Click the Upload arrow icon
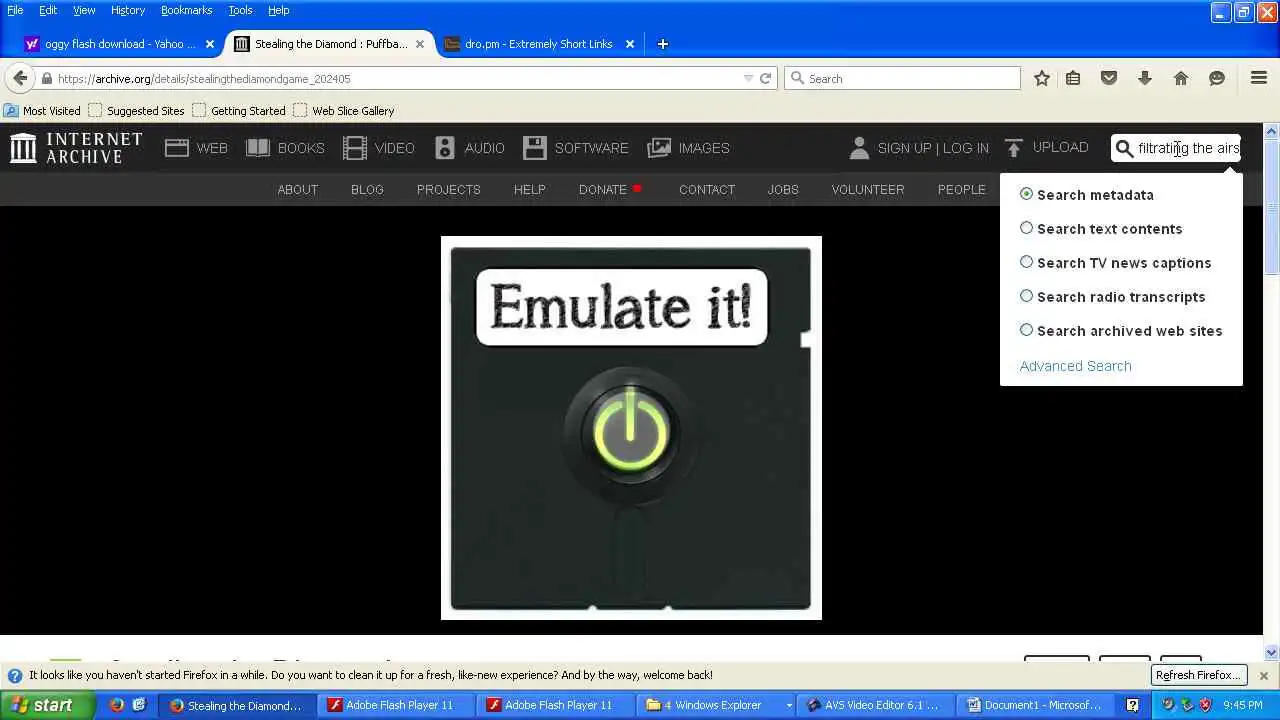 [x=1014, y=148]
